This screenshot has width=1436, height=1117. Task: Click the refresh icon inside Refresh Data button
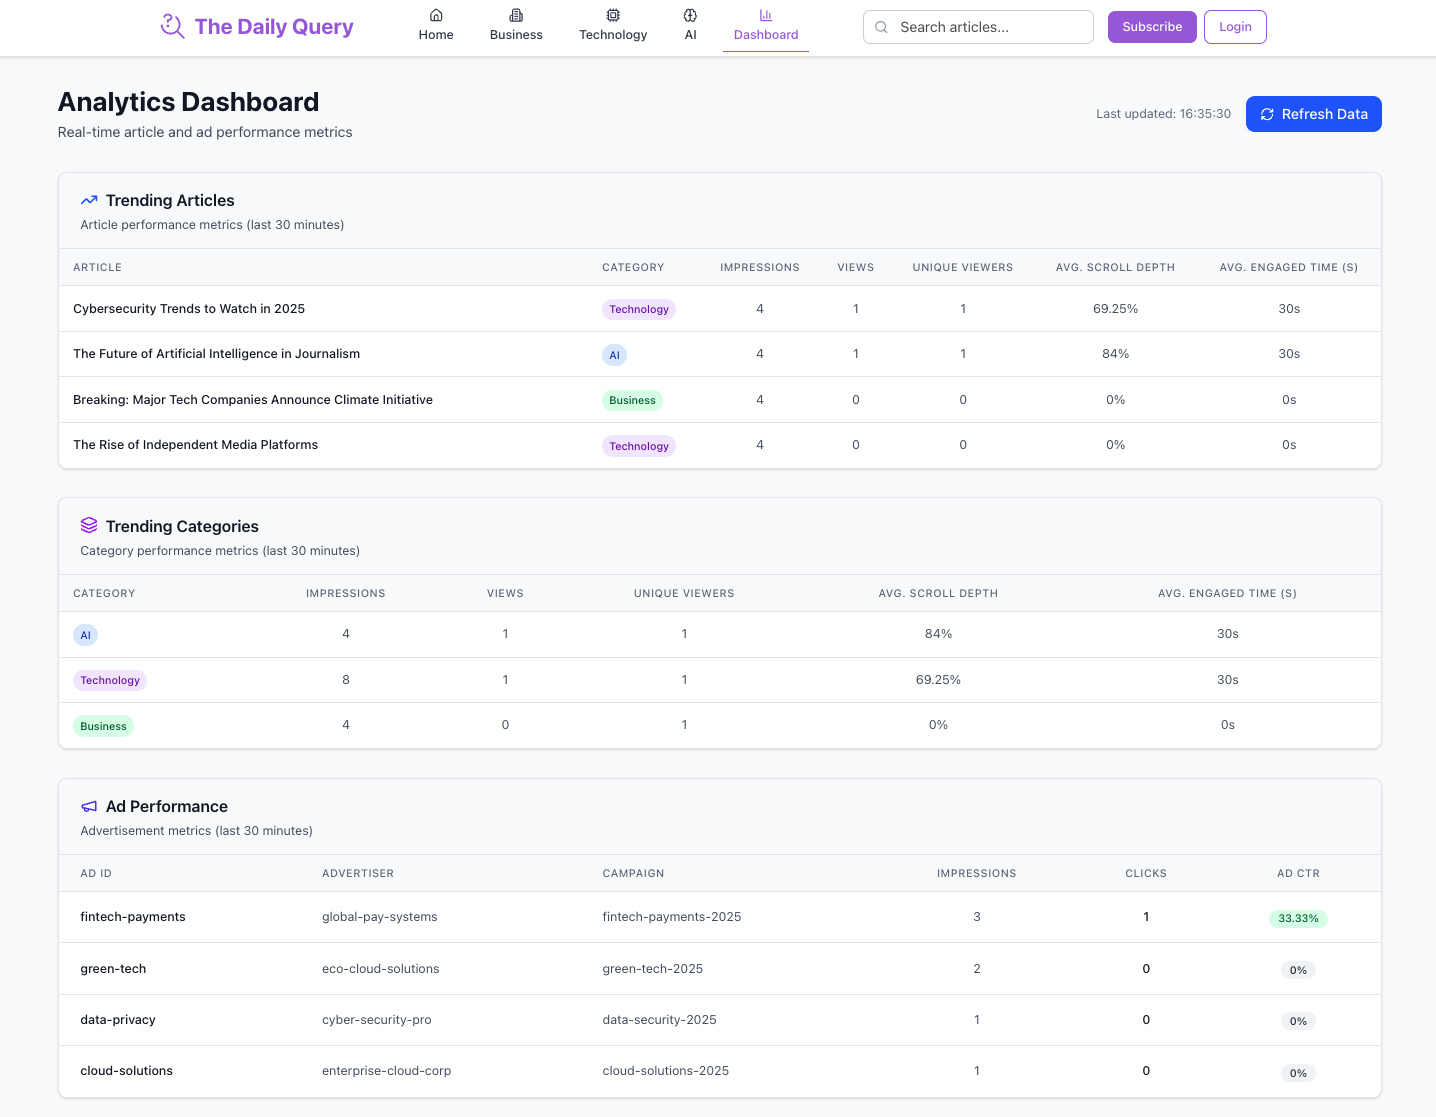1267,114
